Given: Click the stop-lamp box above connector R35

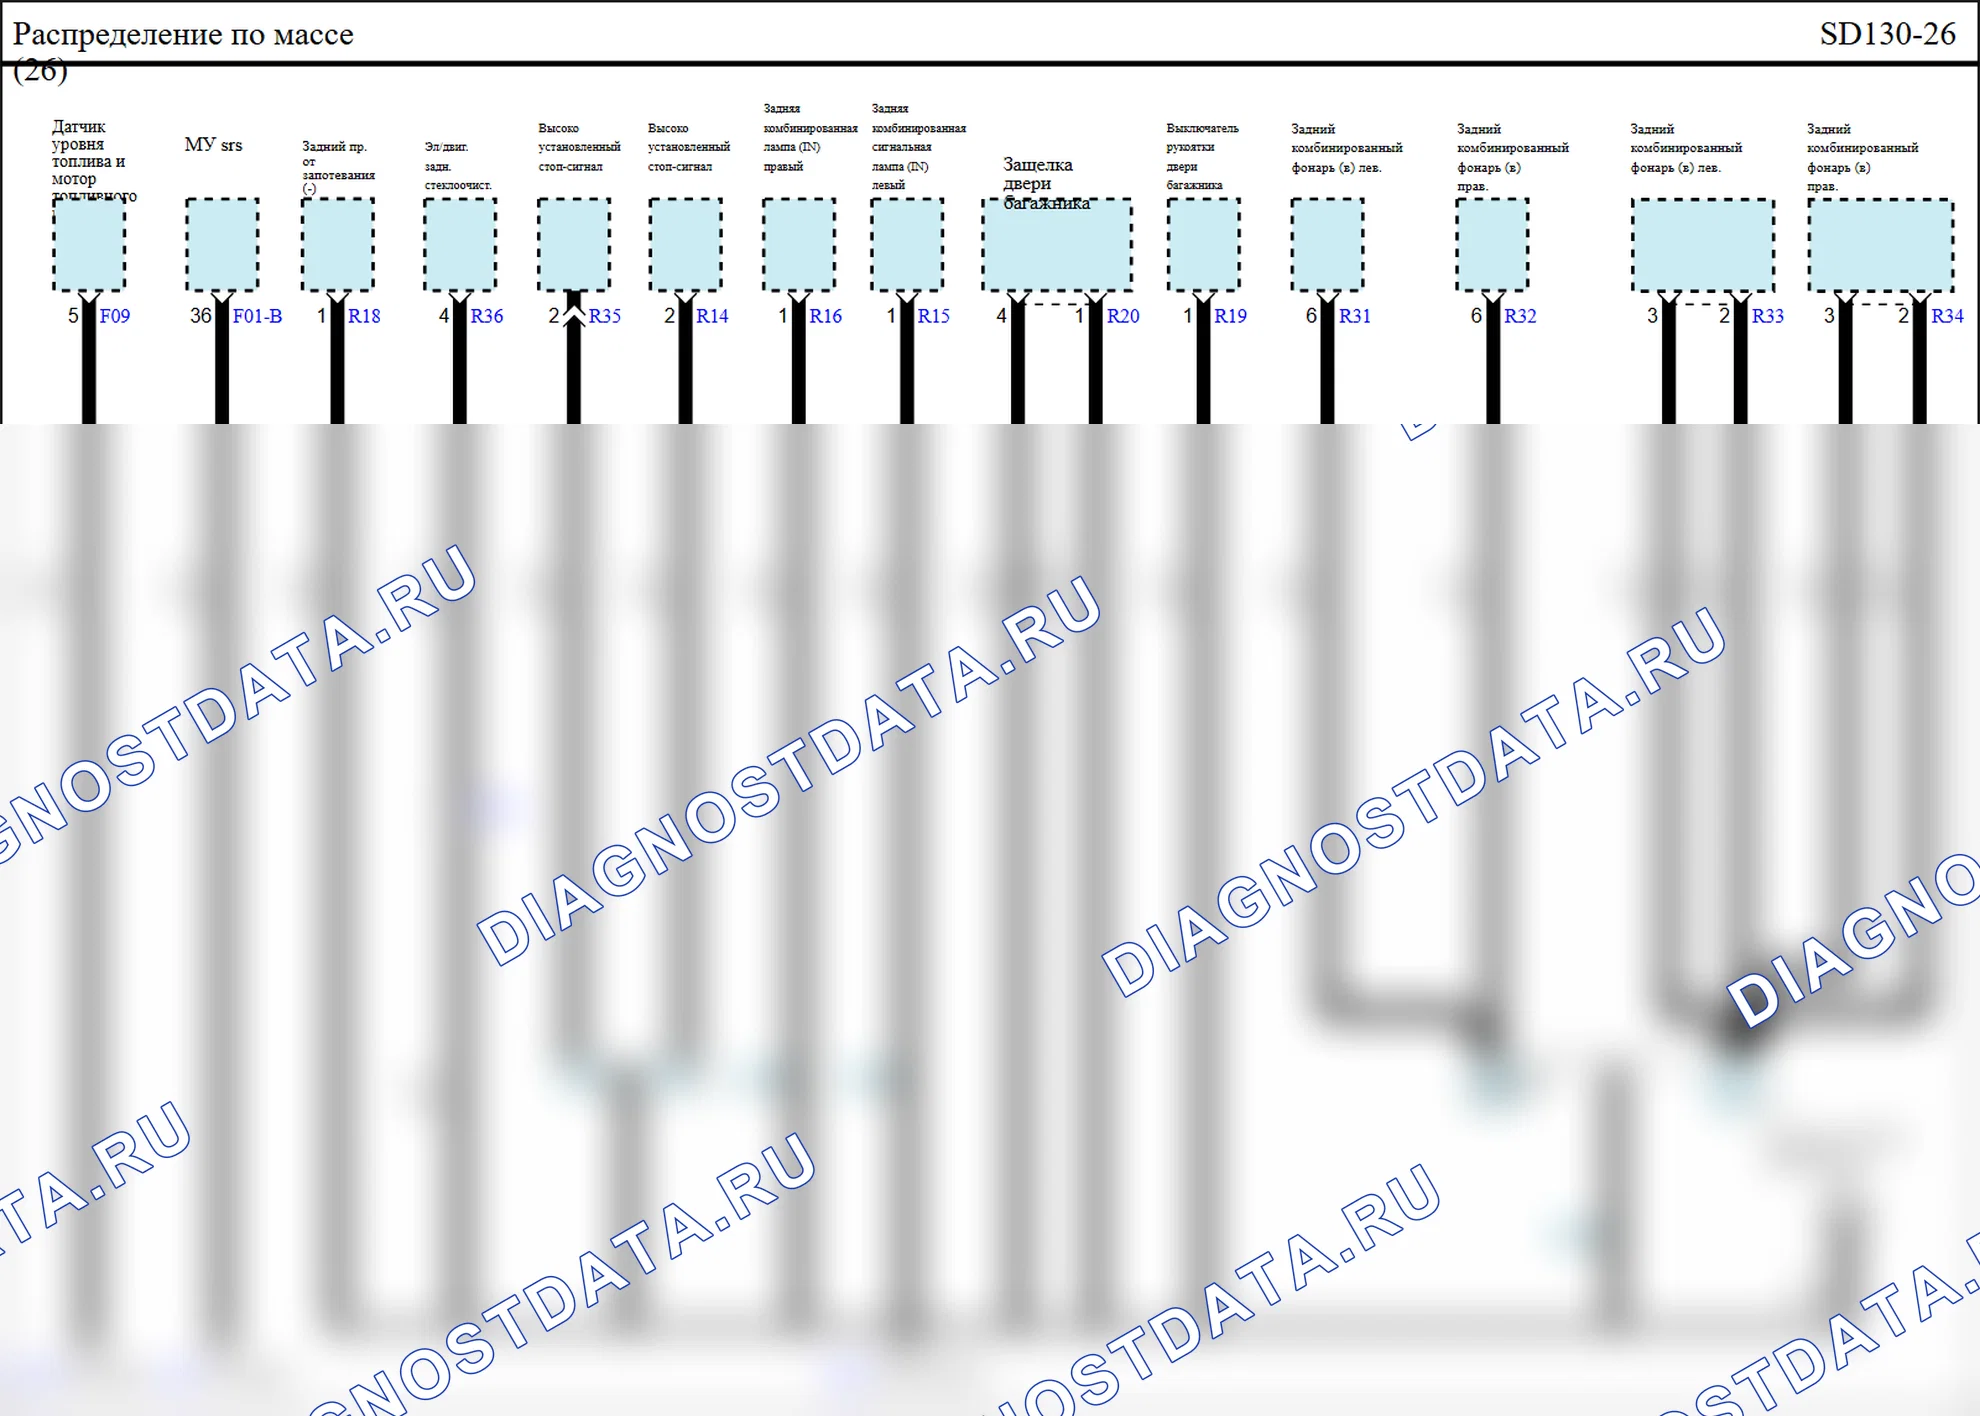Looking at the screenshot, I should pyautogui.click(x=574, y=245).
